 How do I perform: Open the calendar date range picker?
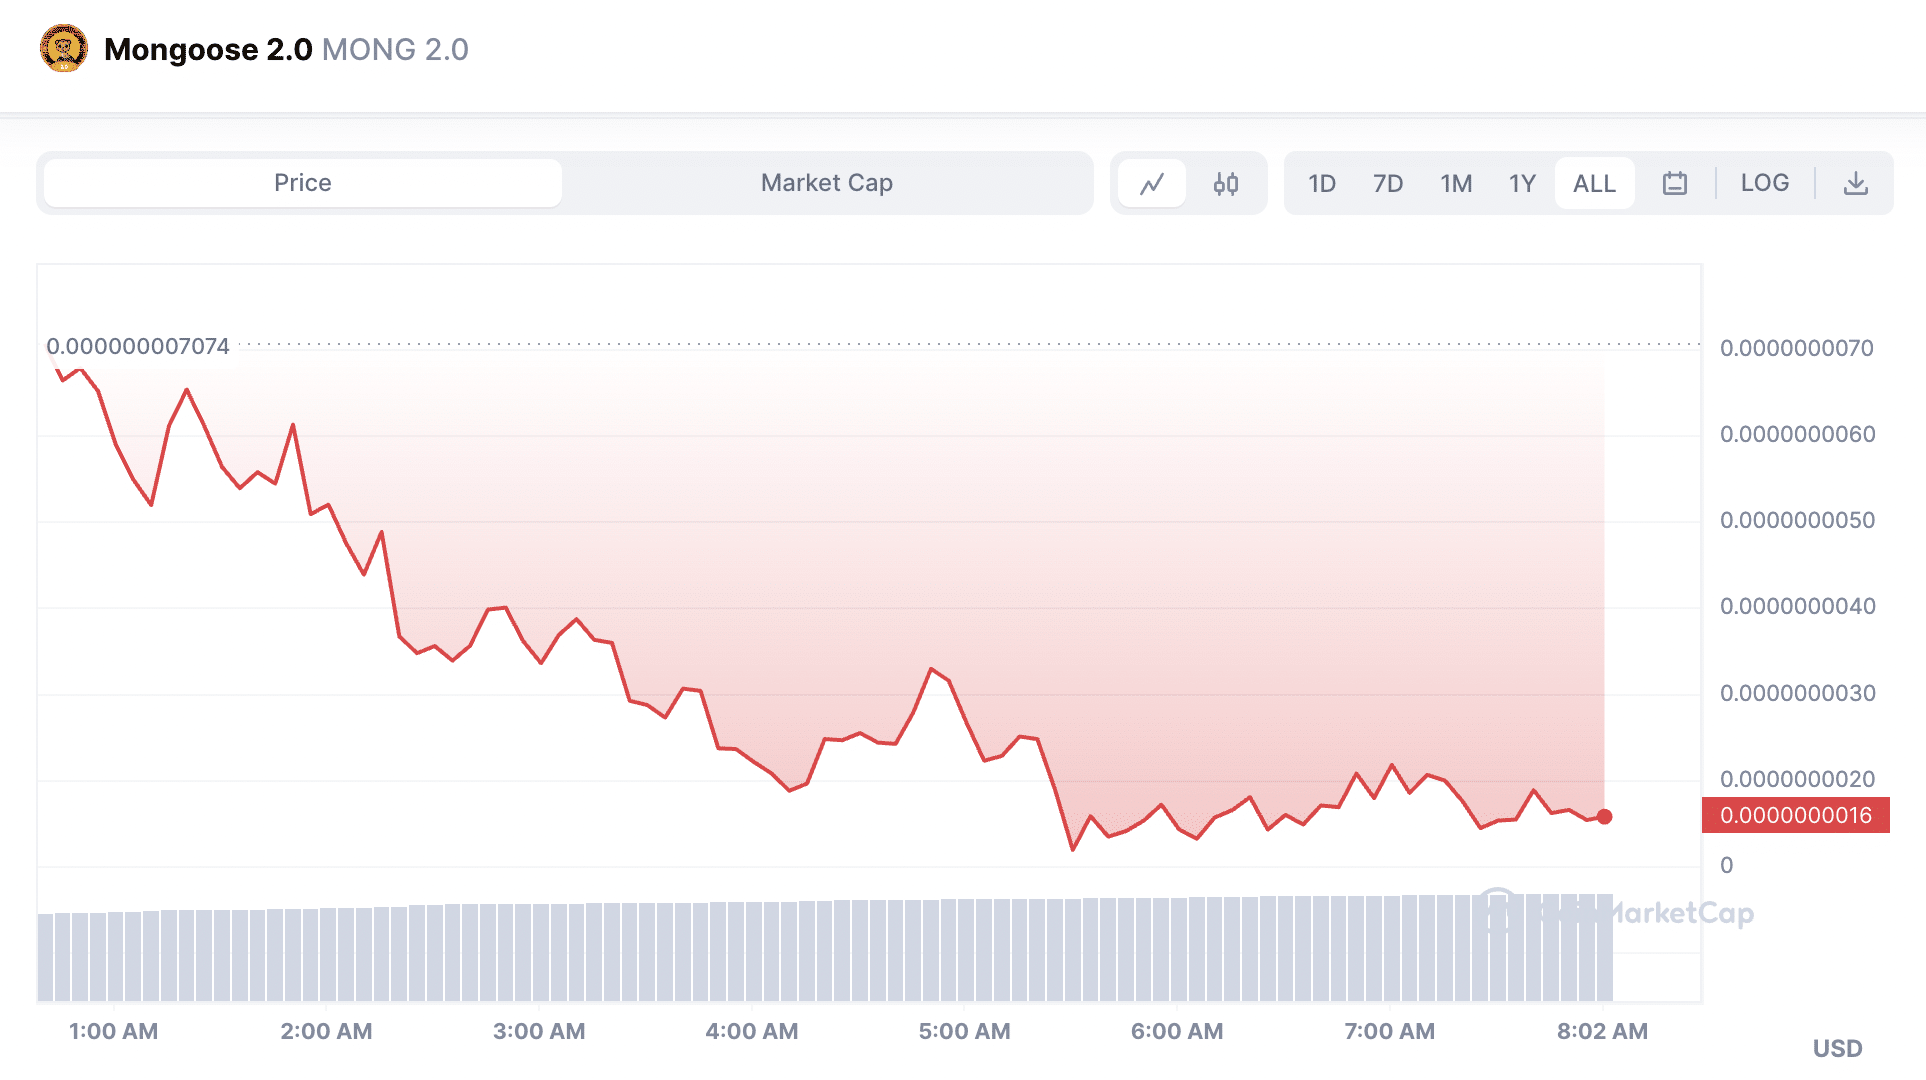click(1675, 183)
